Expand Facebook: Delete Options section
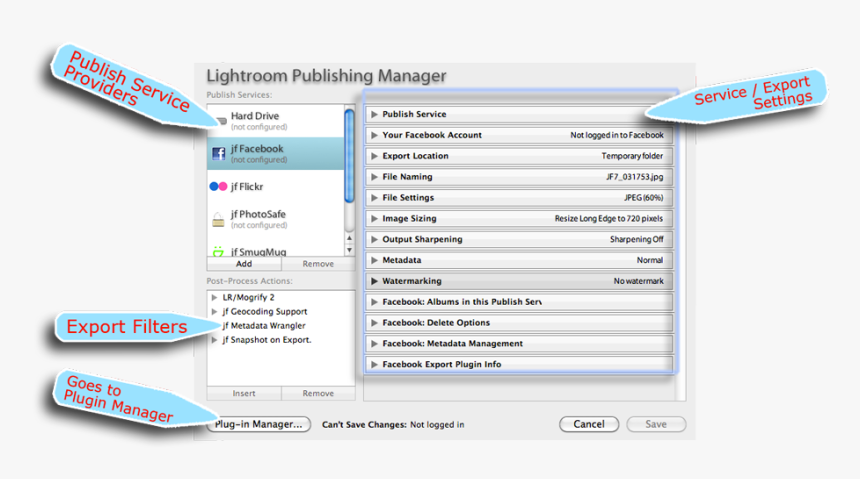860x479 pixels. (374, 323)
